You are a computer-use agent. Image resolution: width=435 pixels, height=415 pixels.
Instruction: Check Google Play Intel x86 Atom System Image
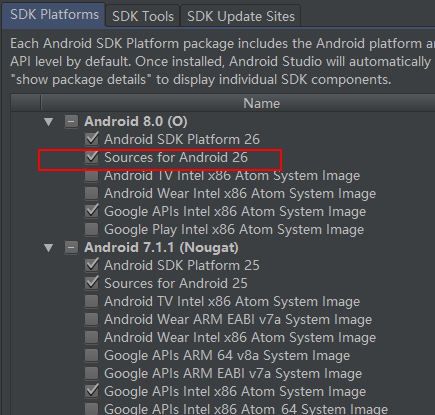pyautogui.click(x=91, y=229)
